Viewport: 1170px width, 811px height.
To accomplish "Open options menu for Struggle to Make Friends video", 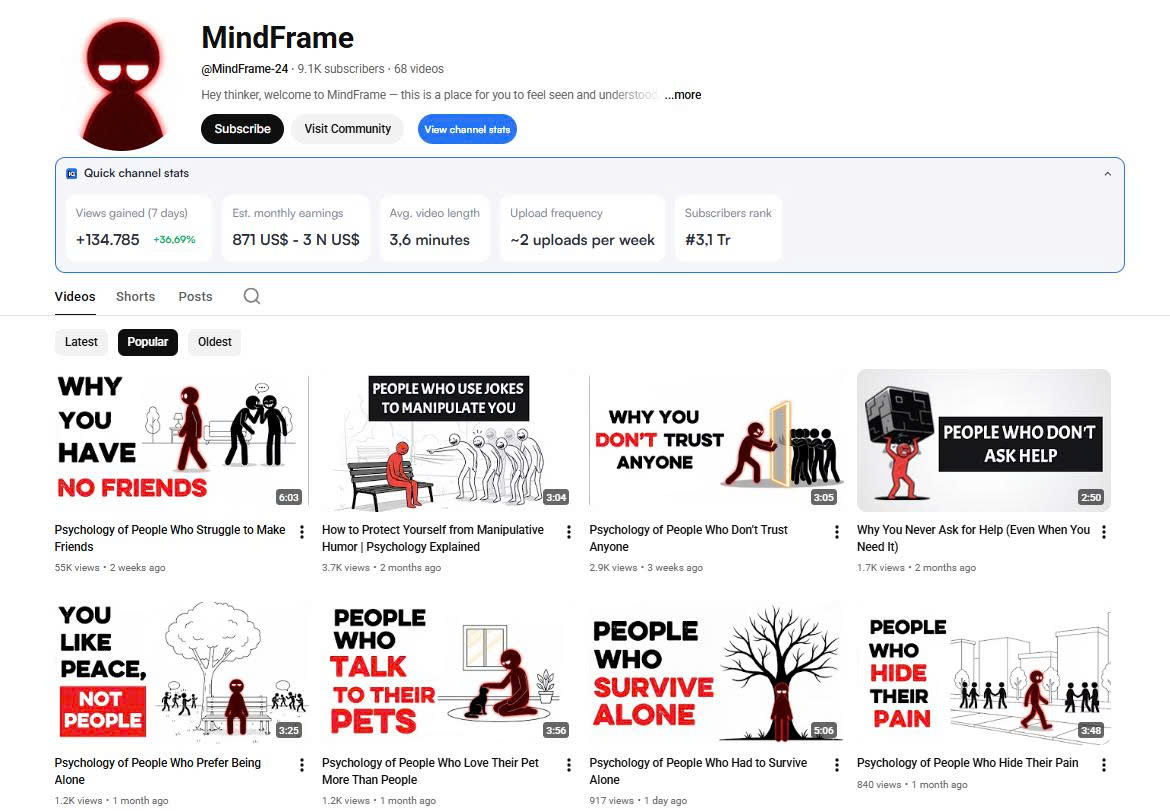I will [301, 531].
